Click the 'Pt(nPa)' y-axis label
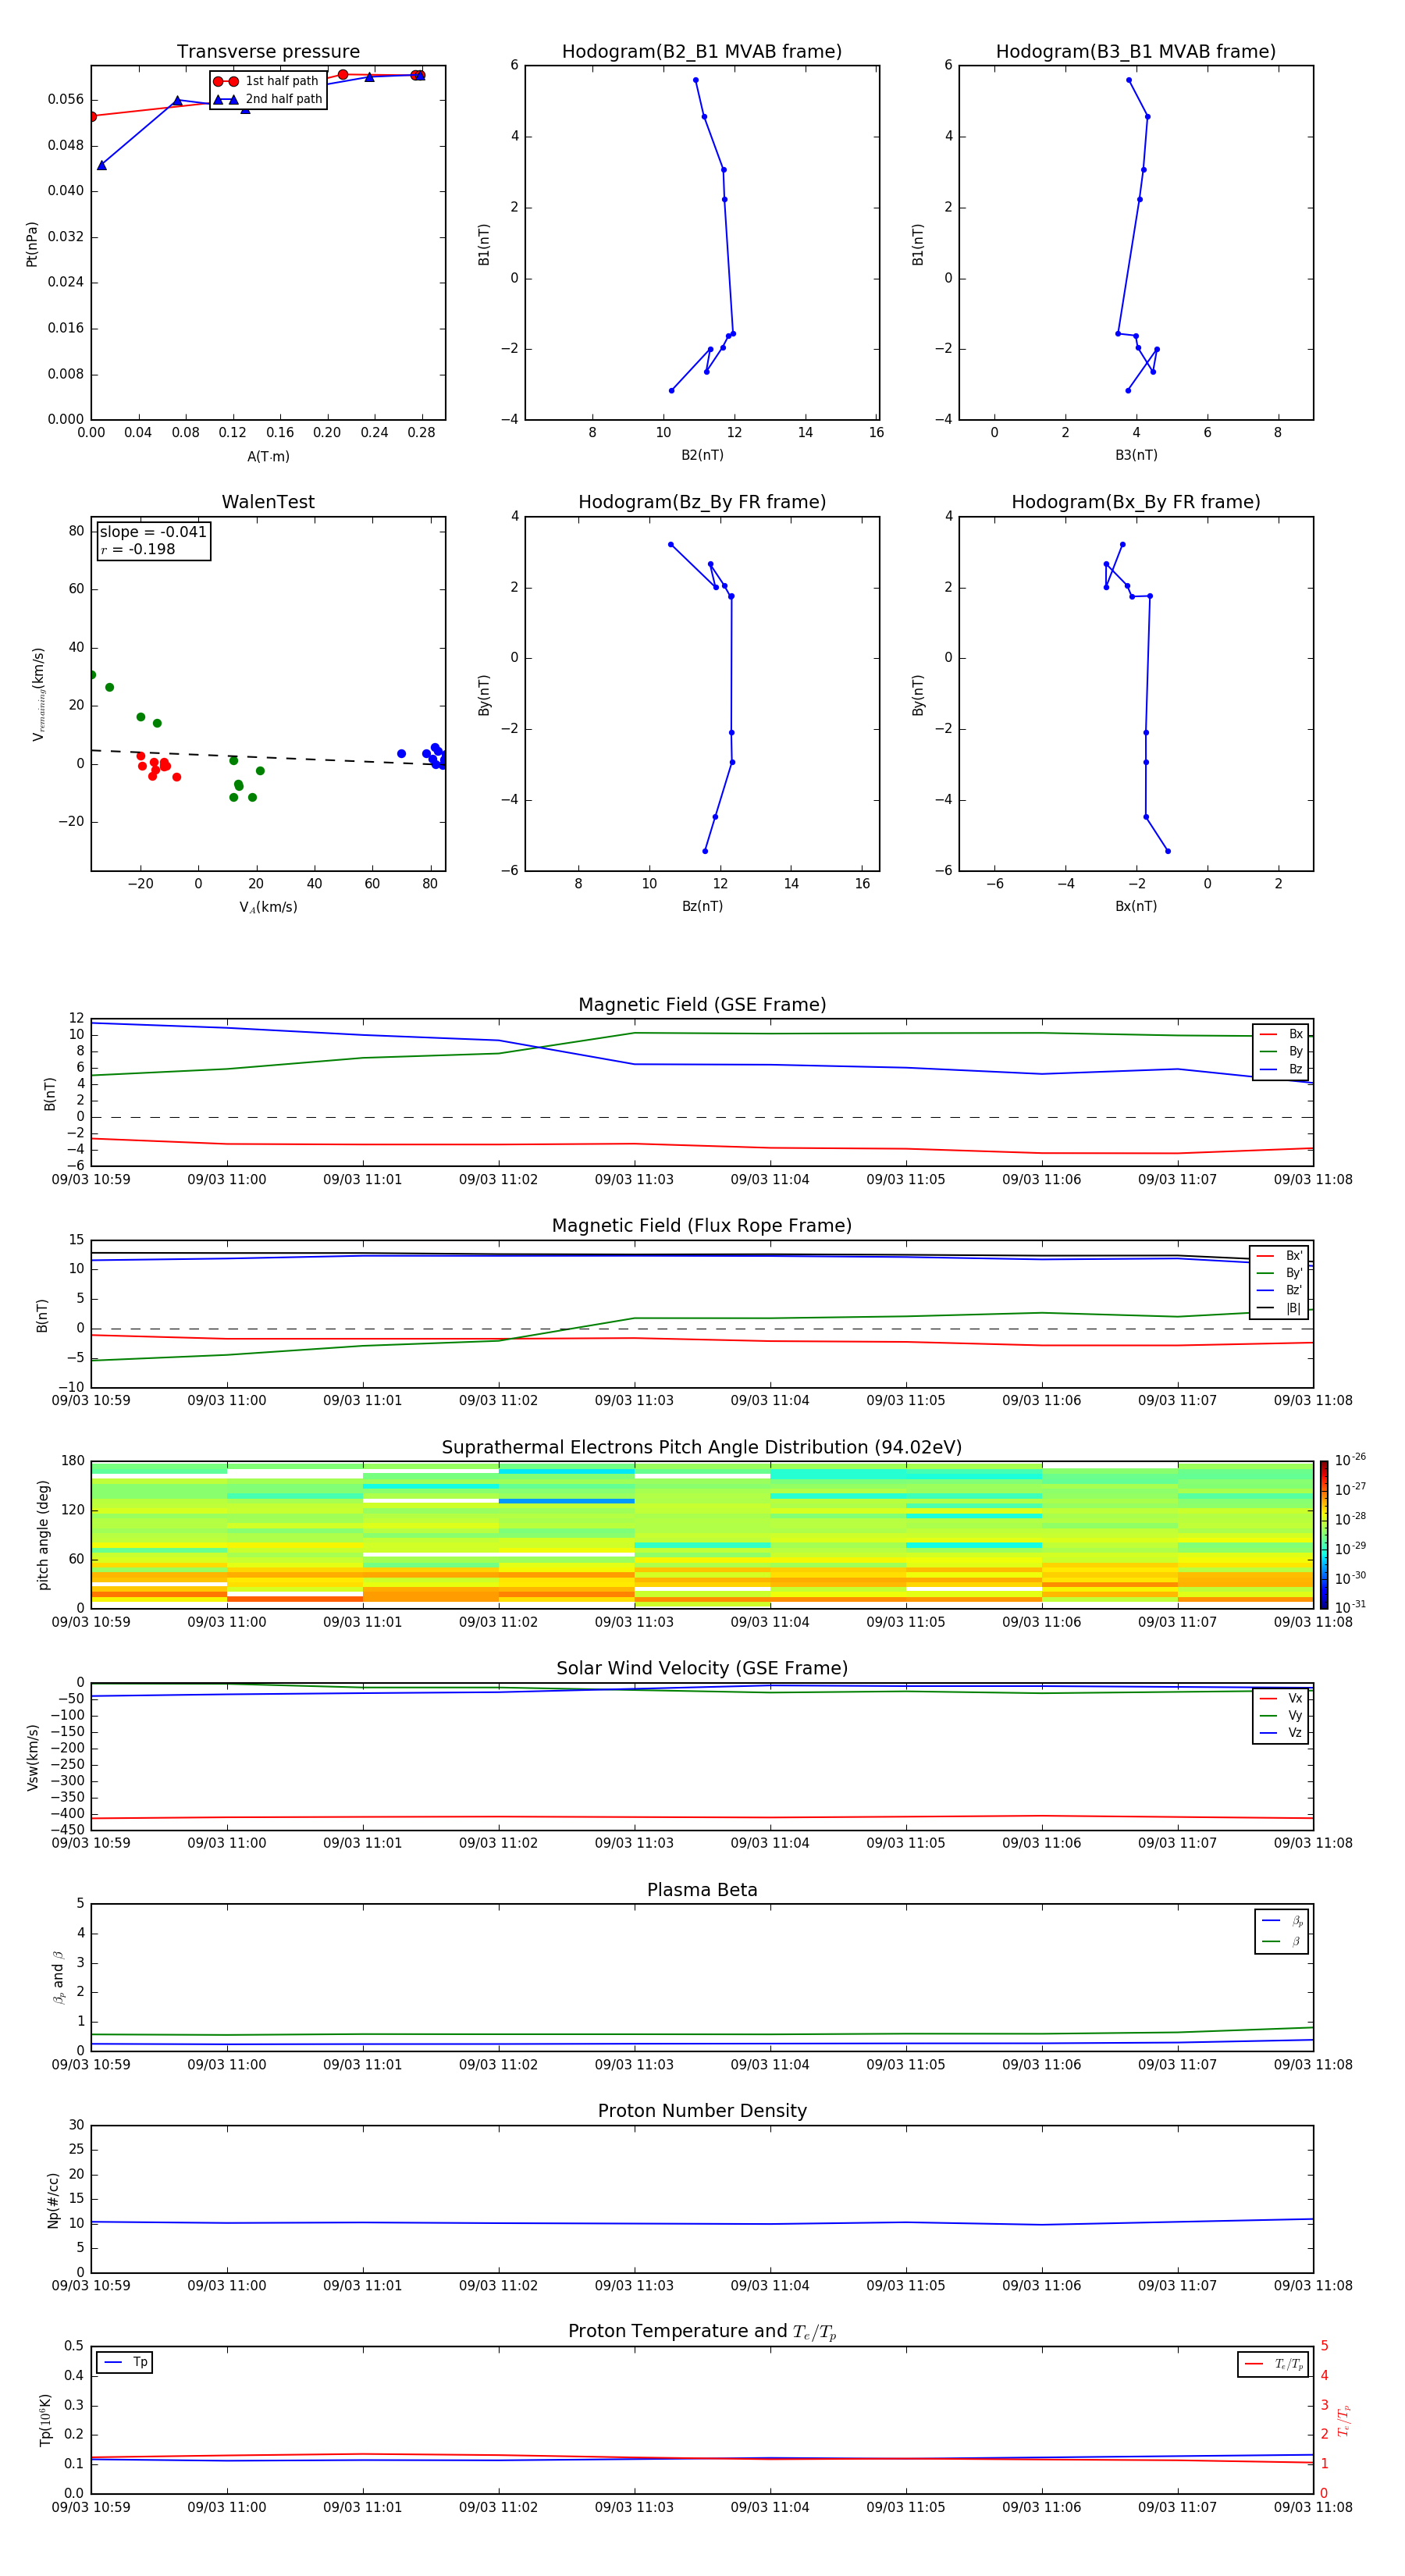Screen dimensions: 1405x2576 pyautogui.click(x=32, y=243)
